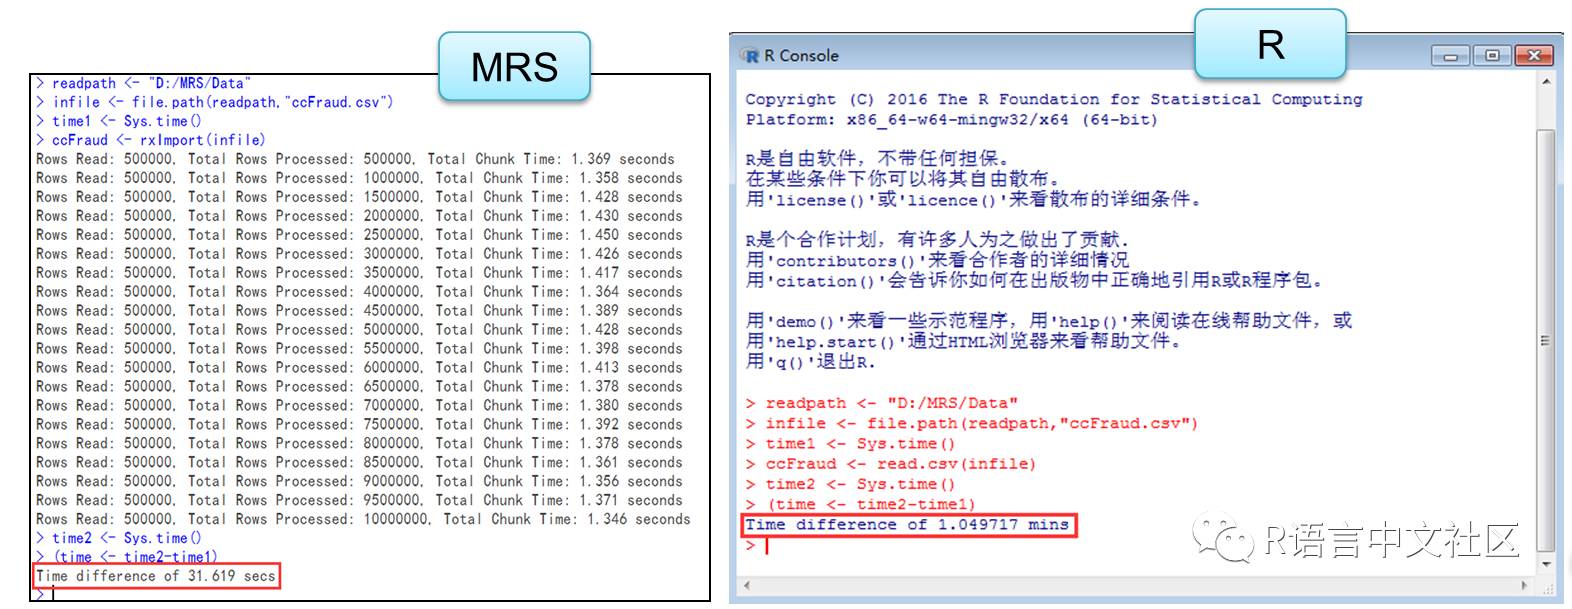Click the 'ccFraud <- rxImport(infile)' line in MRS
The width and height of the screenshot is (1572, 609).
(158, 140)
